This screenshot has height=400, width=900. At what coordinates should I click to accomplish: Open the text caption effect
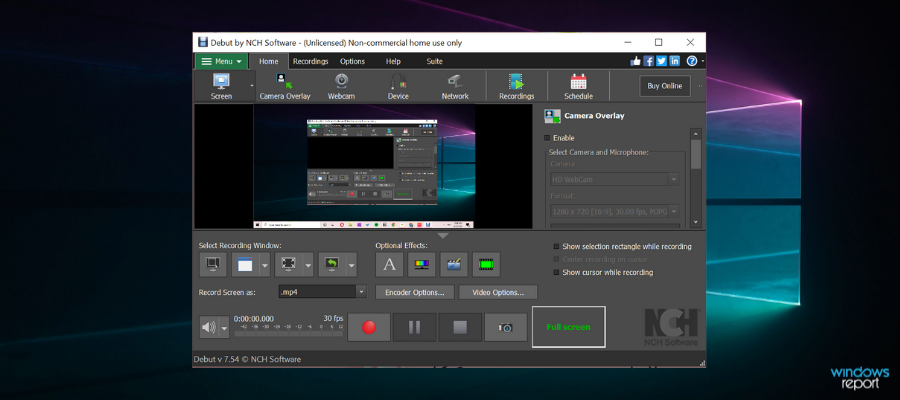tap(390, 265)
